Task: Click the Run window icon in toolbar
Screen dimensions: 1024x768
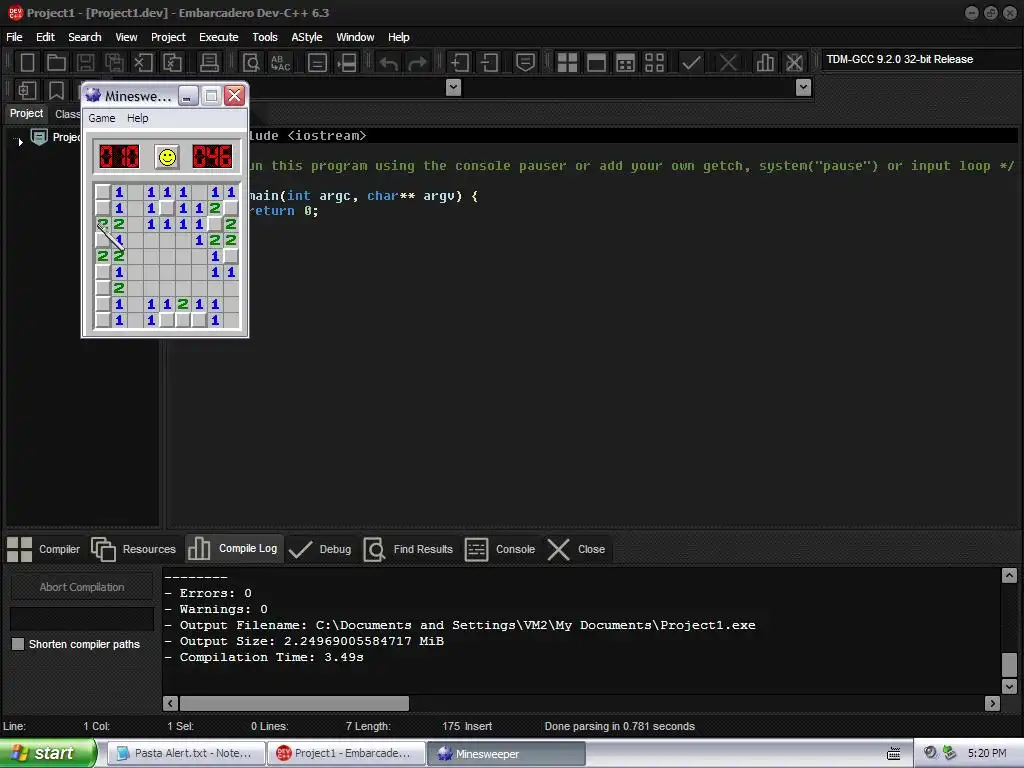Action: pyautogui.click(x=596, y=63)
